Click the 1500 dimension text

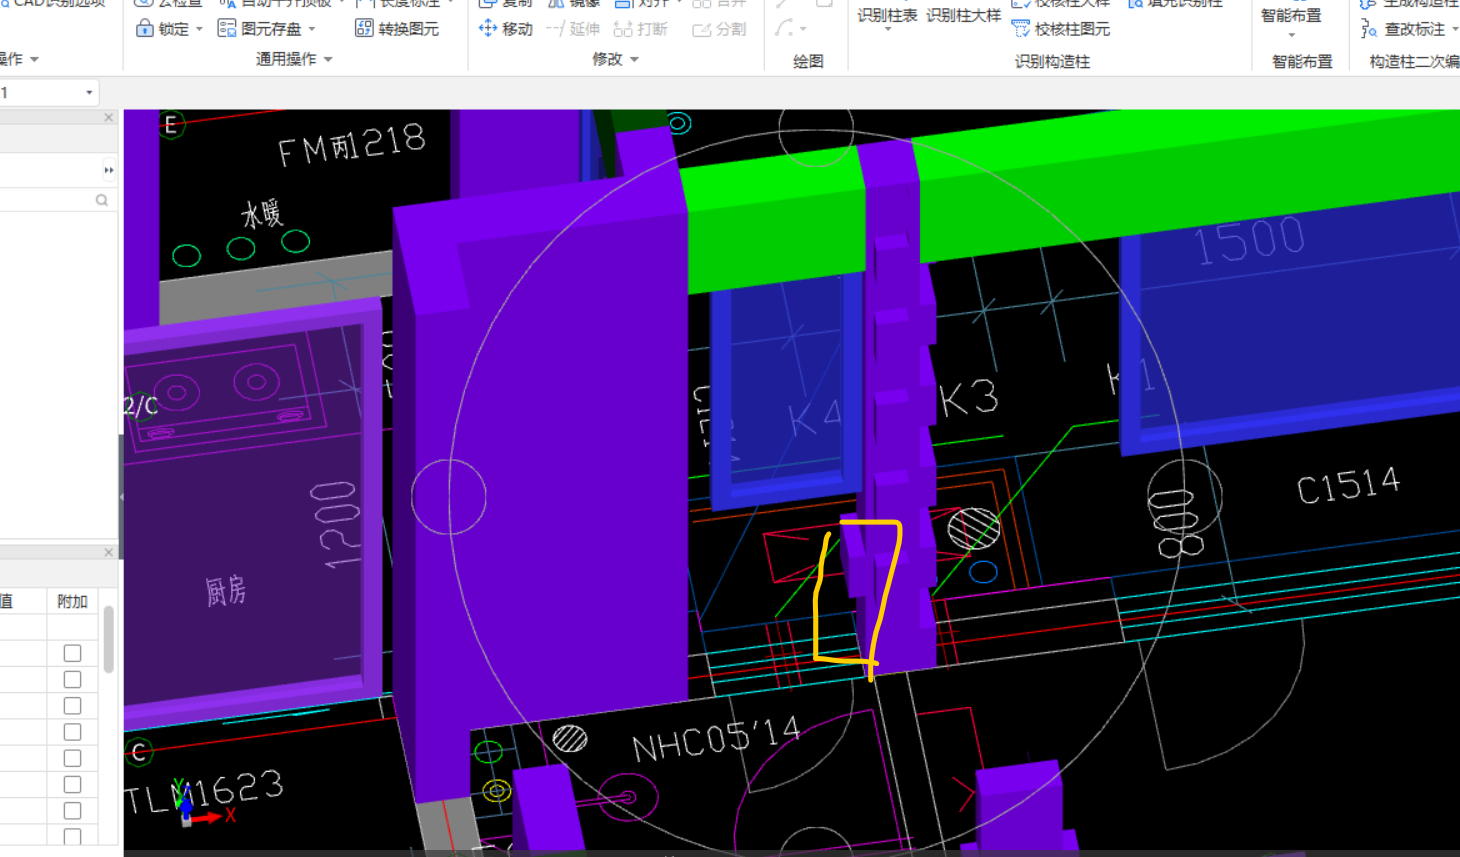(1249, 241)
